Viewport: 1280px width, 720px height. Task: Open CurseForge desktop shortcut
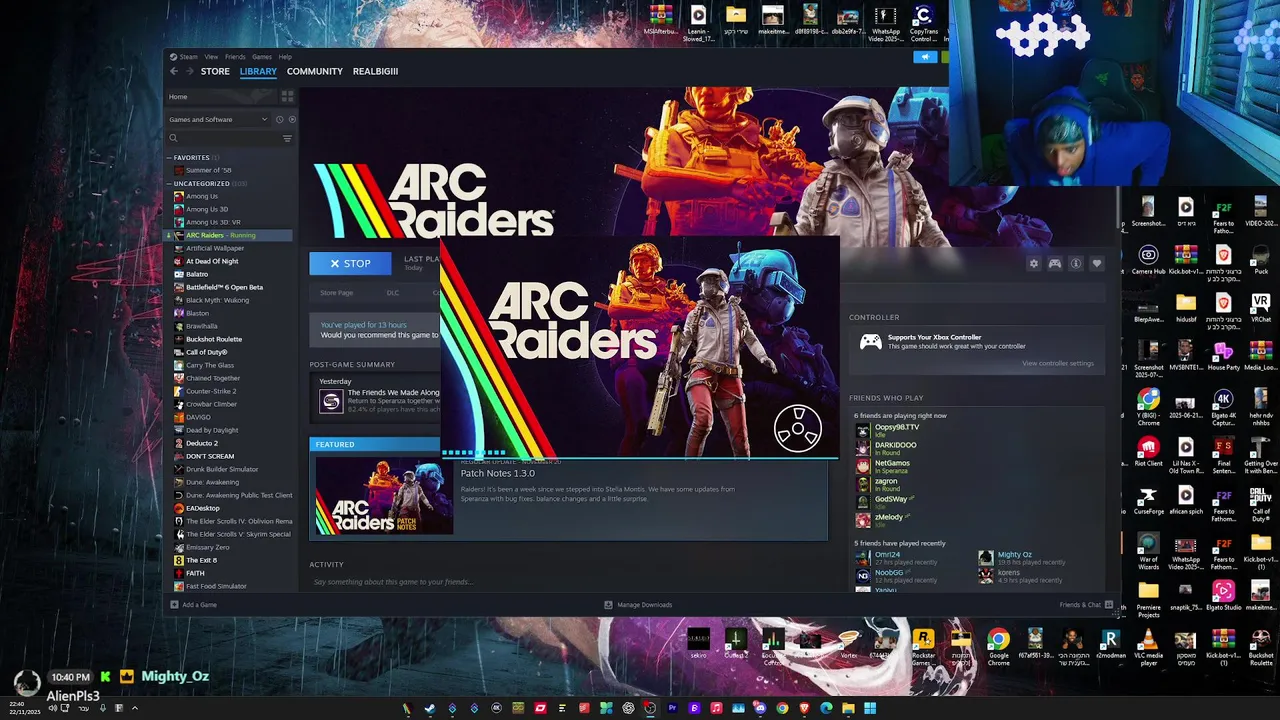point(1148,499)
